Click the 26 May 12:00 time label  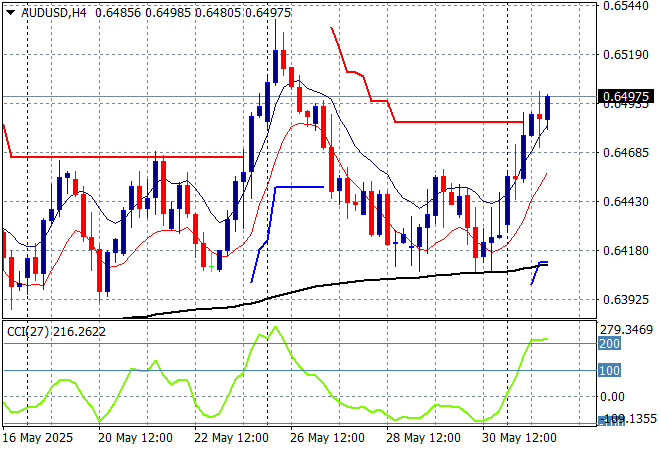click(x=326, y=438)
